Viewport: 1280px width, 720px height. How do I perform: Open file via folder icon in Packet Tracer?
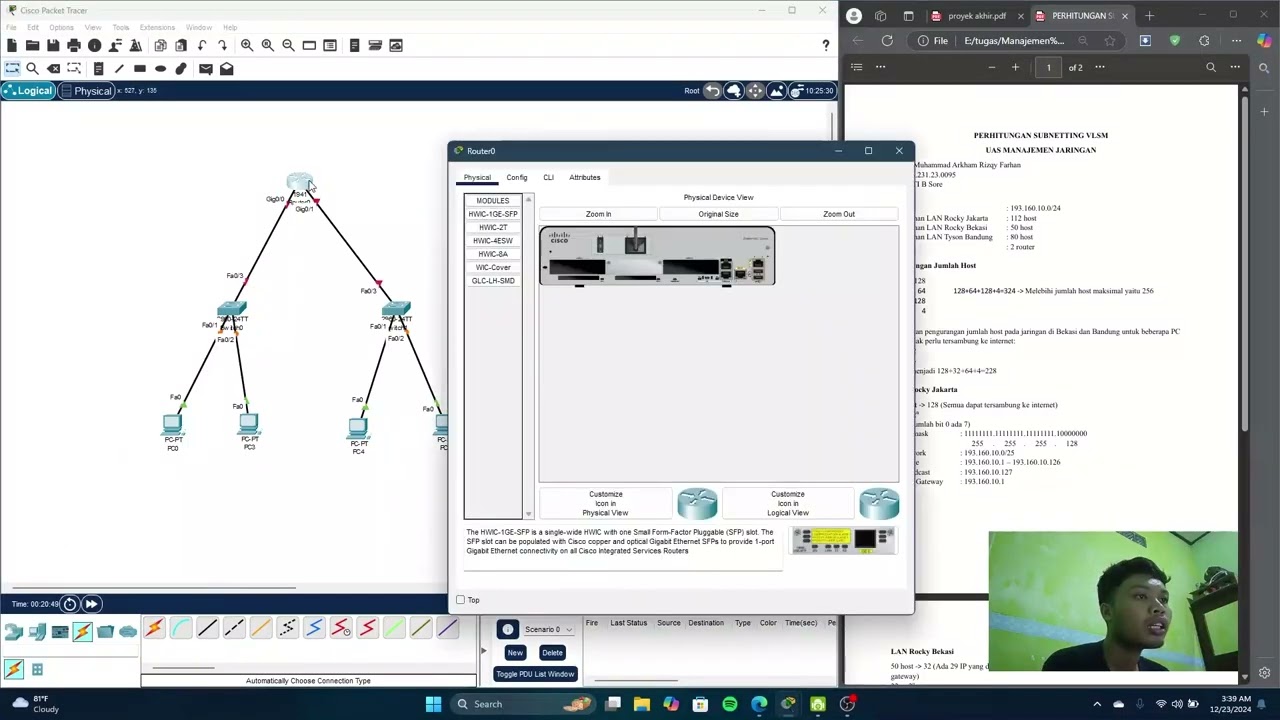click(32, 45)
